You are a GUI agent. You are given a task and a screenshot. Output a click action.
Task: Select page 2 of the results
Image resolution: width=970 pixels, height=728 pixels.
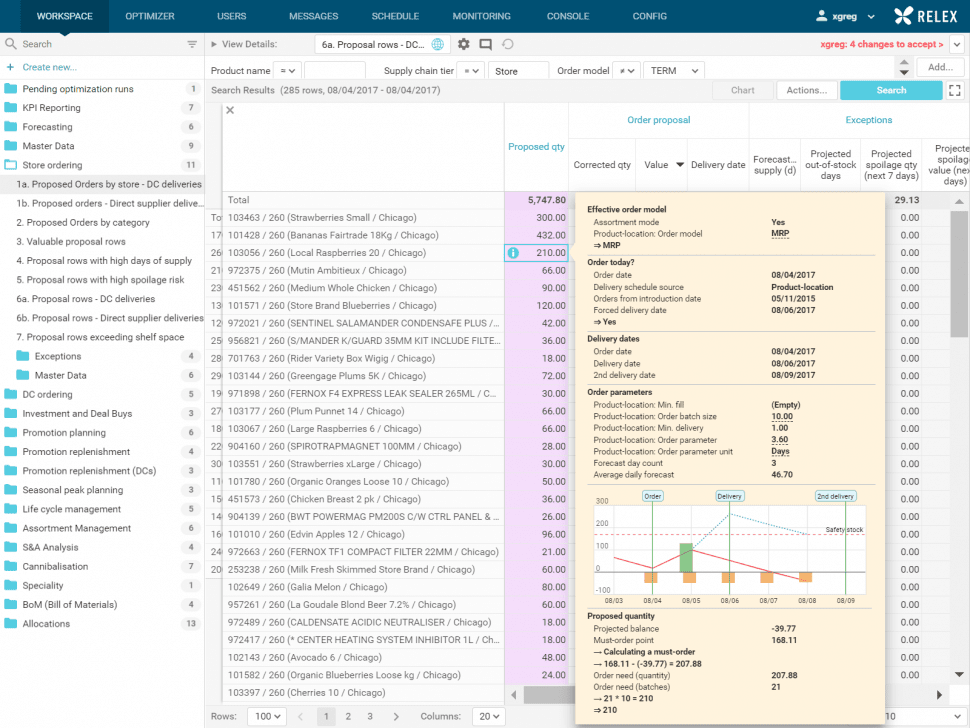tap(346, 716)
